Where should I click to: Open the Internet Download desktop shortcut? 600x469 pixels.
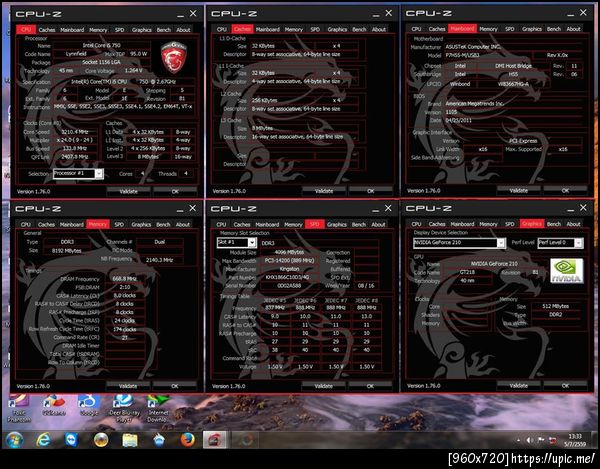158,409
